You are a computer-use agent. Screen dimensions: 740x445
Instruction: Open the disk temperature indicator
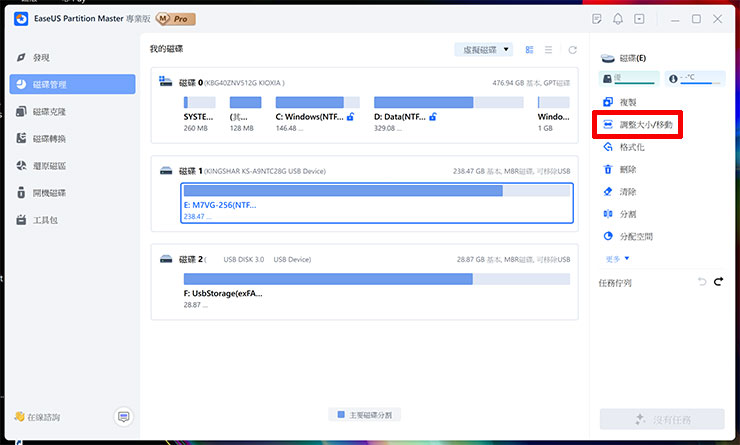[x=695, y=78]
